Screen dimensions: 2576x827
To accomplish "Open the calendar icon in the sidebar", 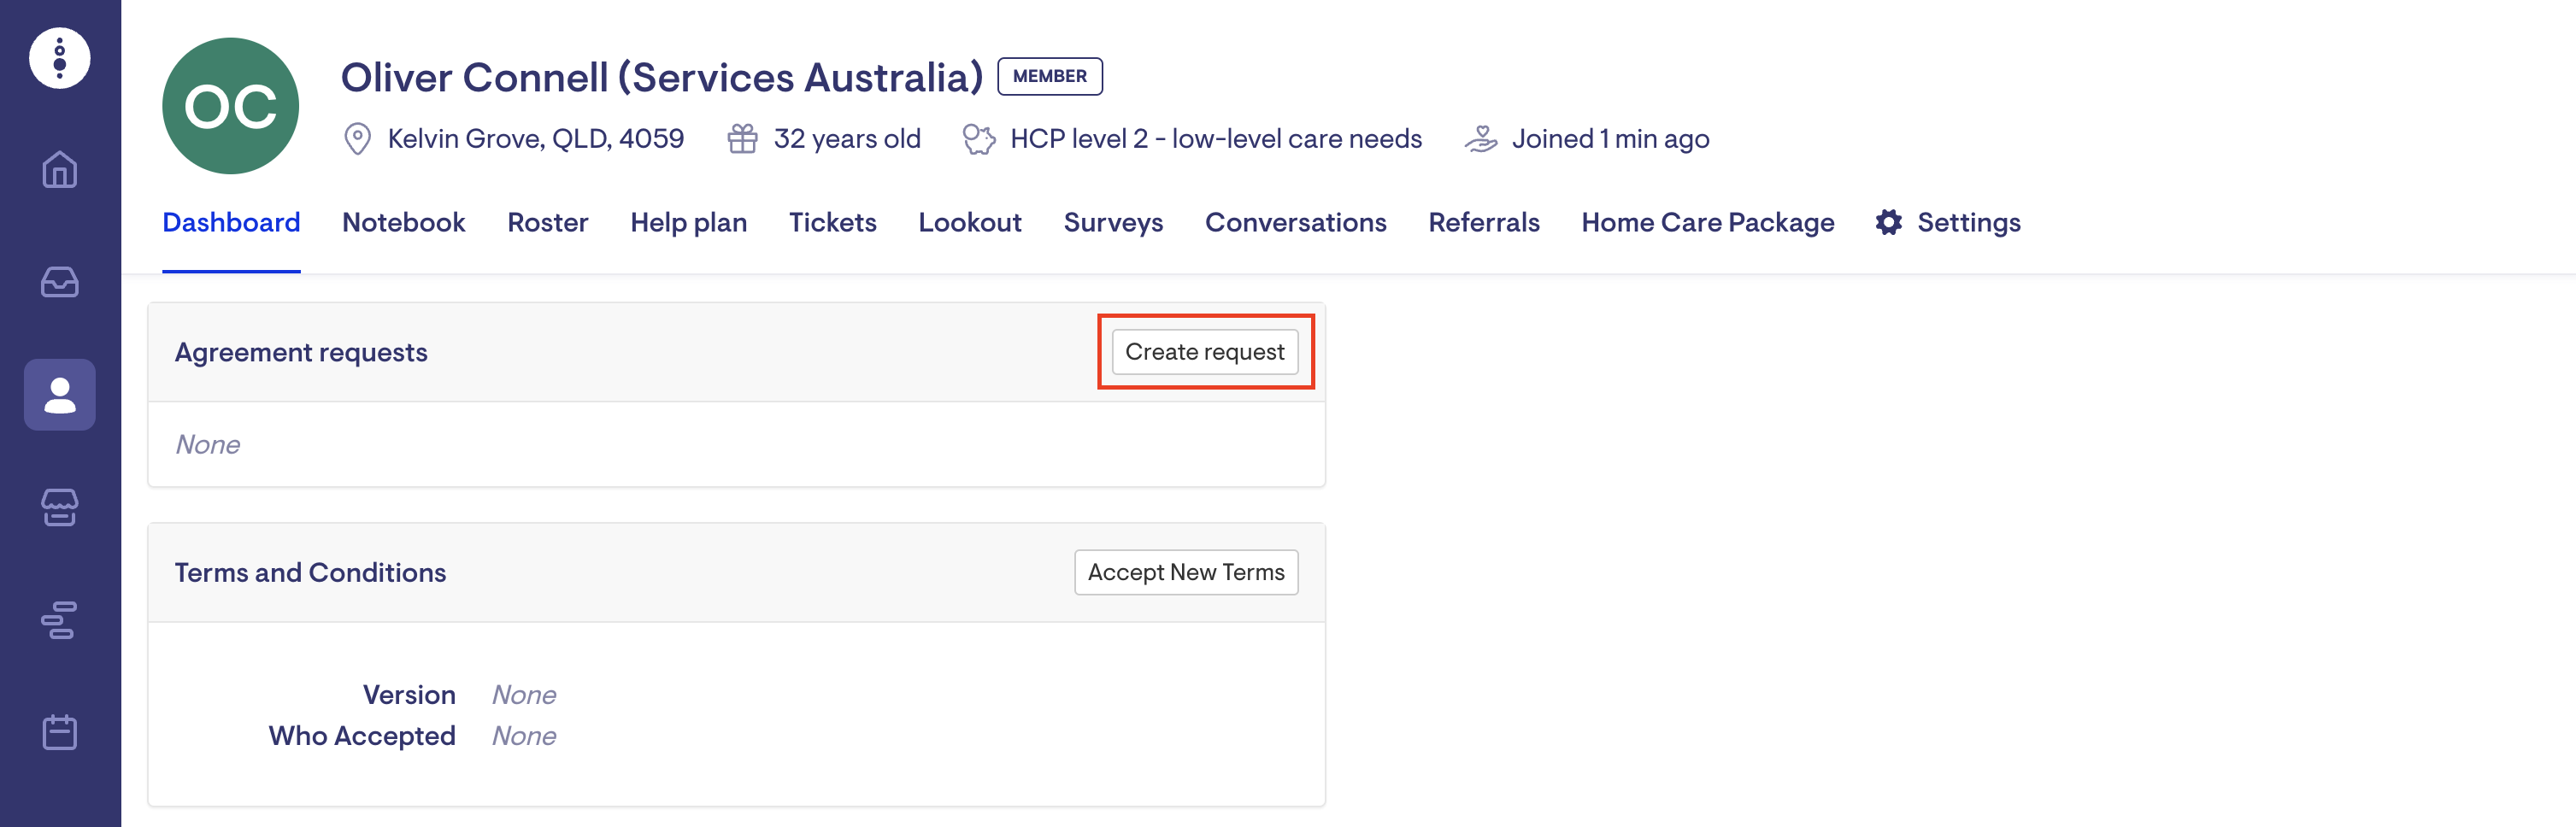I will pyautogui.click(x=59, y=732).
